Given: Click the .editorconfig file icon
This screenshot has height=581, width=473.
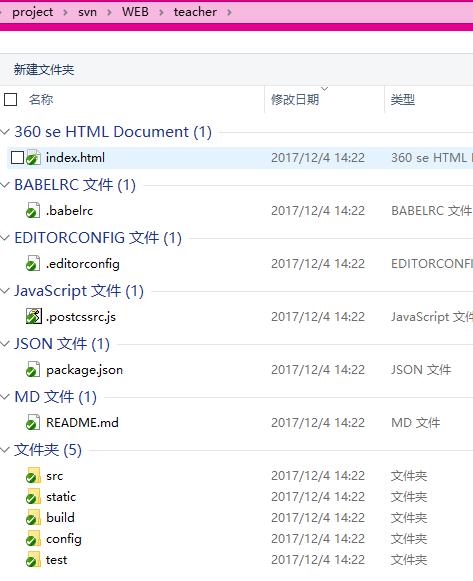Looking at the screenshot, I should (33, 264).
